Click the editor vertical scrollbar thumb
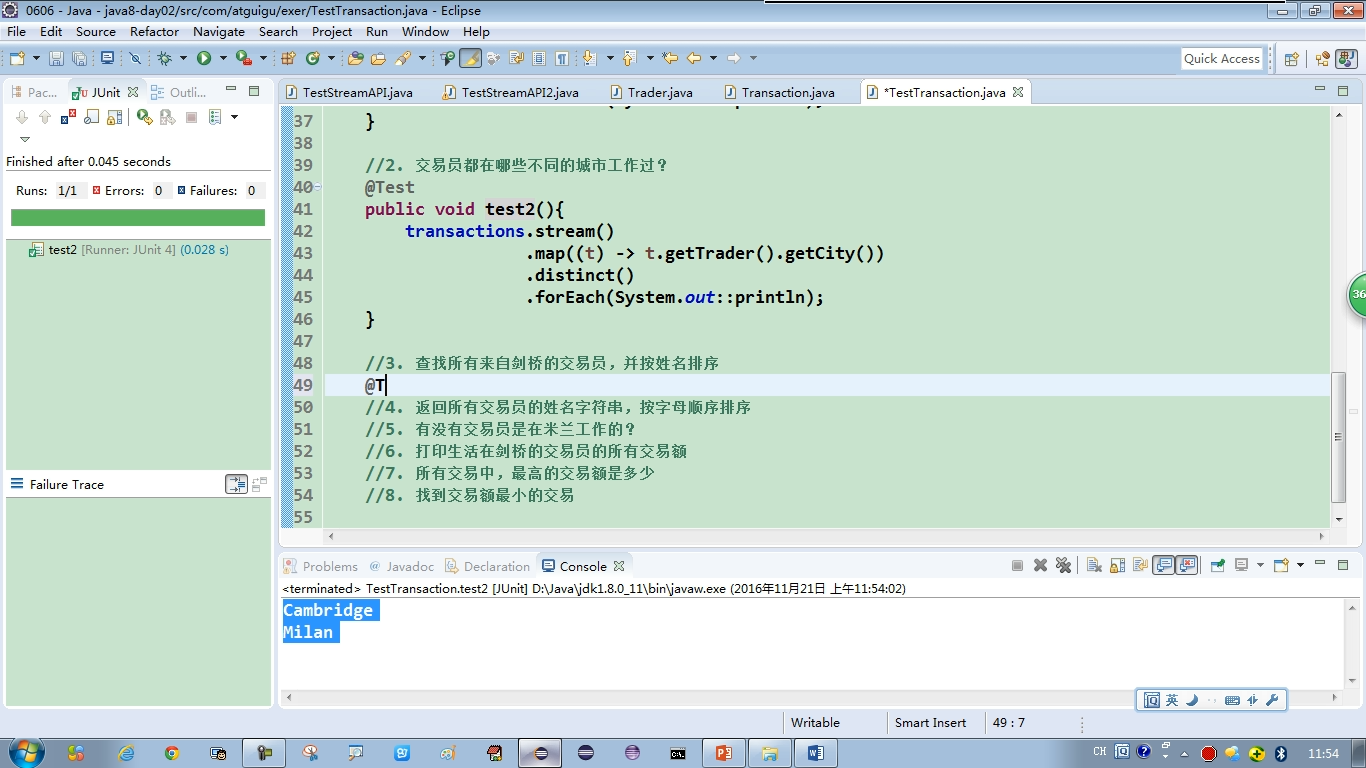Viewport: 1366px width, 768px height. pyautogui.click(x=1339, y=436)
